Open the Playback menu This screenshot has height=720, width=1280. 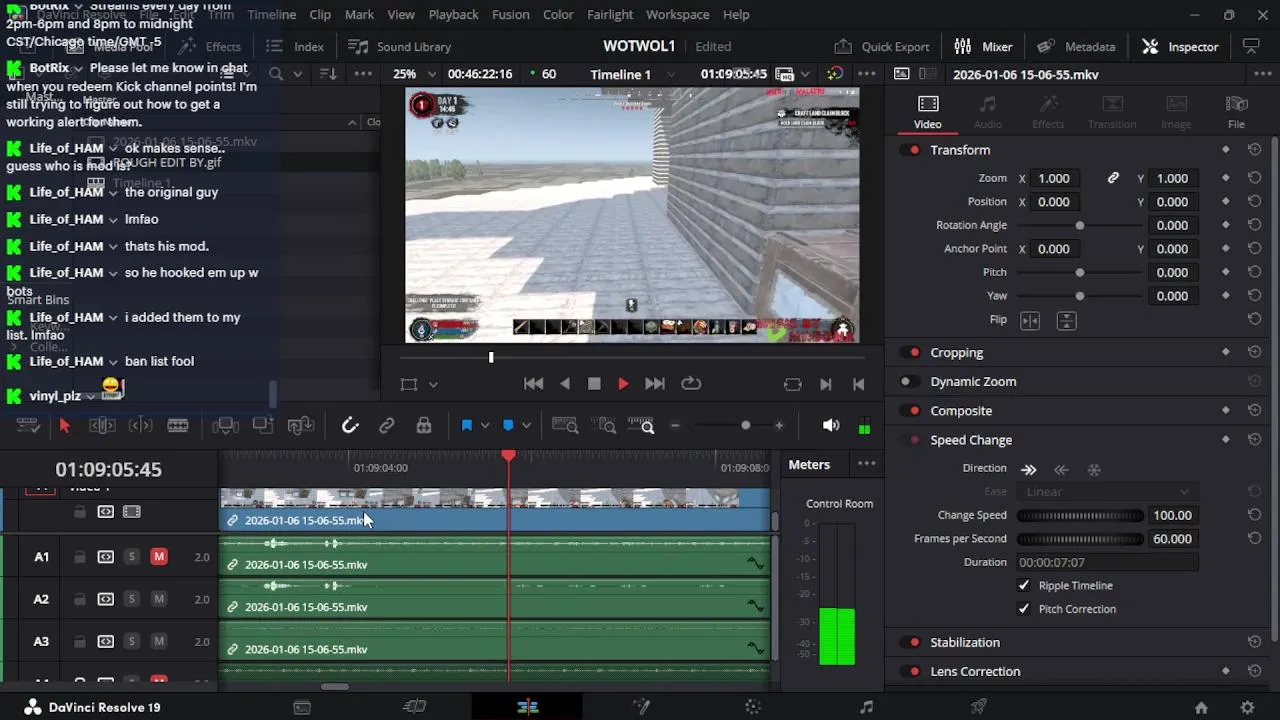(x=453, y=15)
